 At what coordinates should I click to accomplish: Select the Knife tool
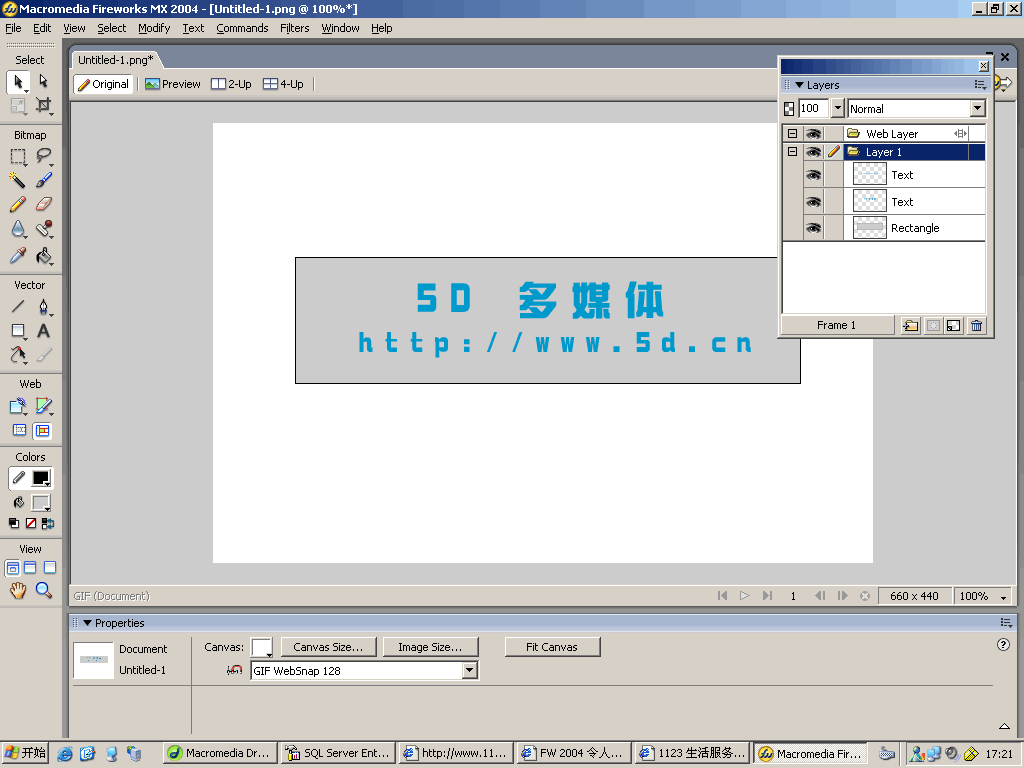pyautogui.click(x=43, y=355)
